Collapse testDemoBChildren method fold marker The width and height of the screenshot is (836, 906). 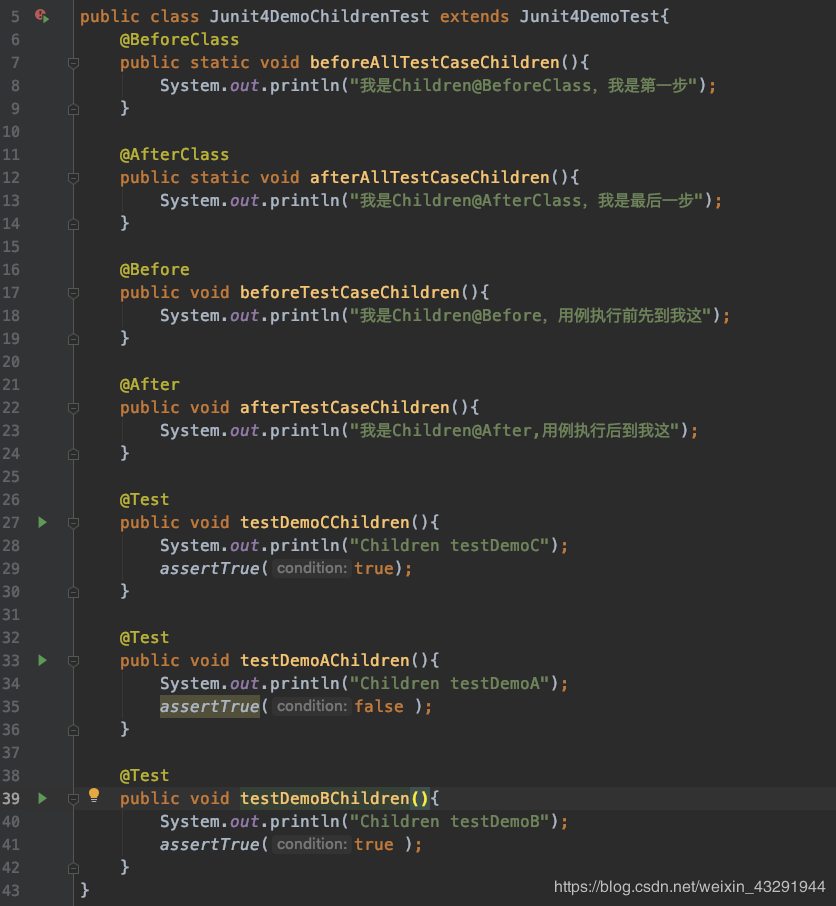pyautogui.click(x=73, y=799)
